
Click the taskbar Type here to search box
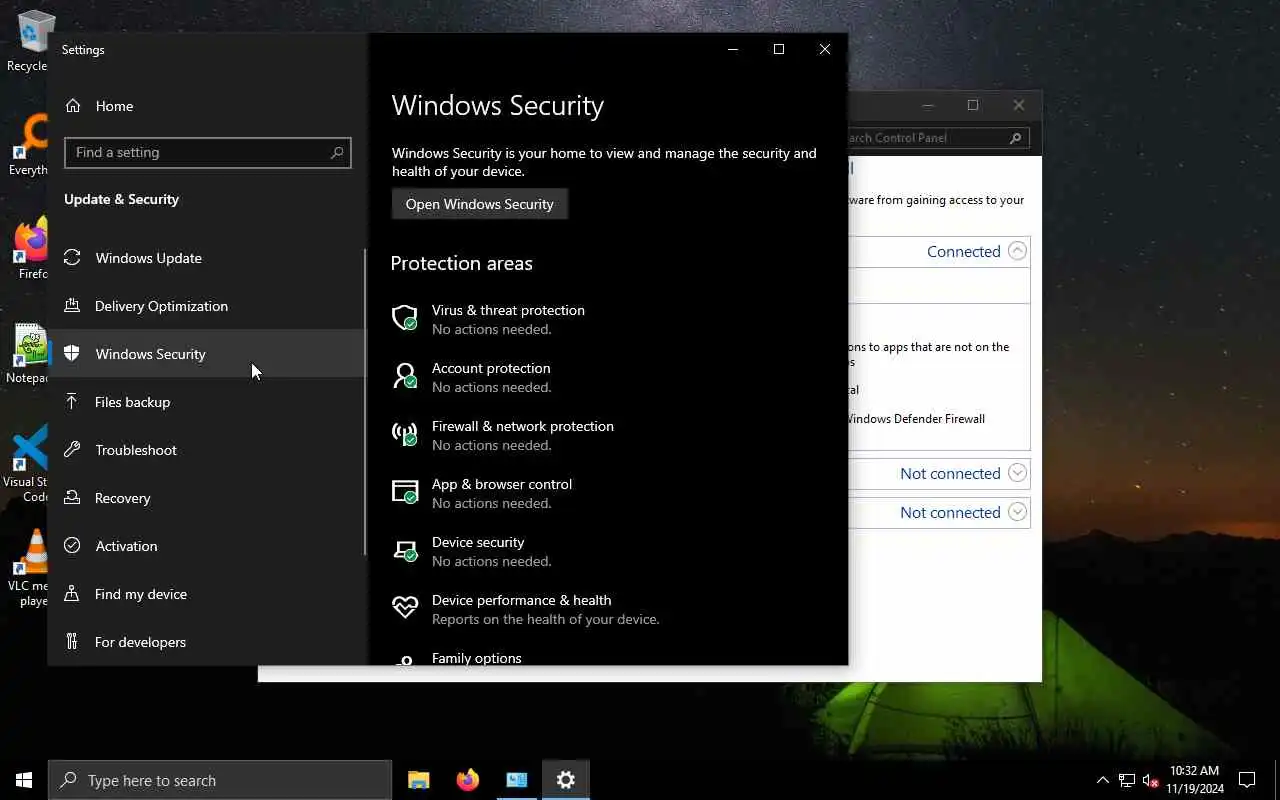coord(220,780)
